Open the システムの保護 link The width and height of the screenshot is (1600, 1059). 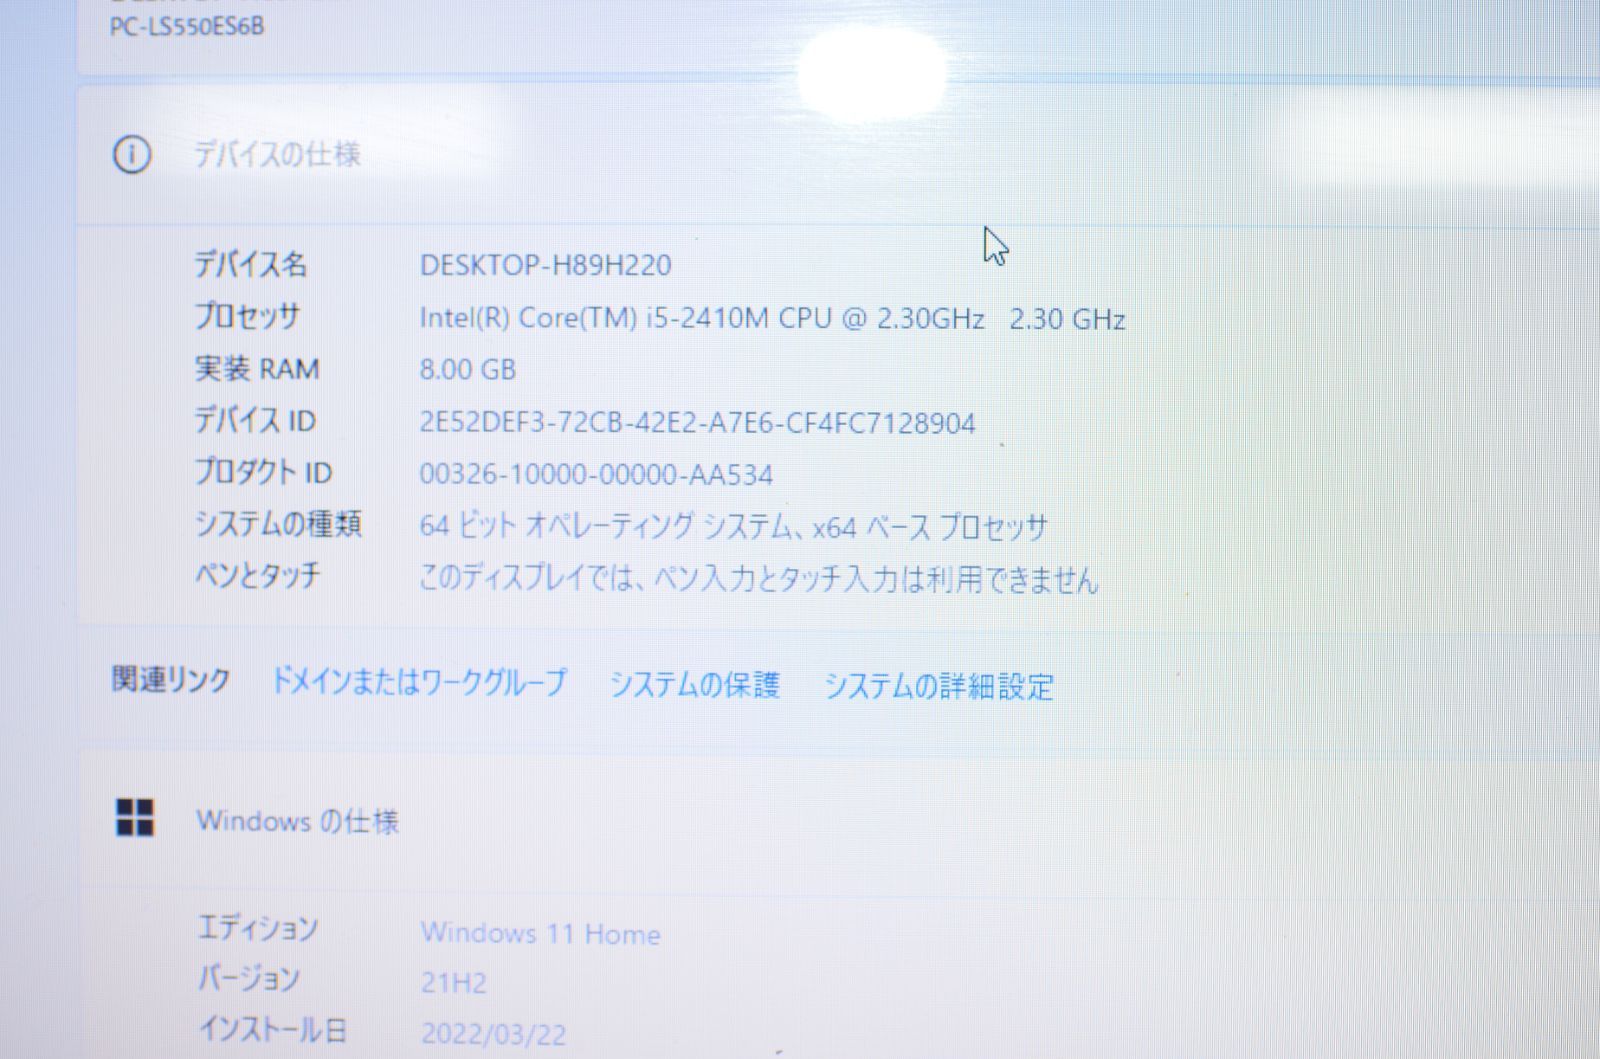[695, 685]
